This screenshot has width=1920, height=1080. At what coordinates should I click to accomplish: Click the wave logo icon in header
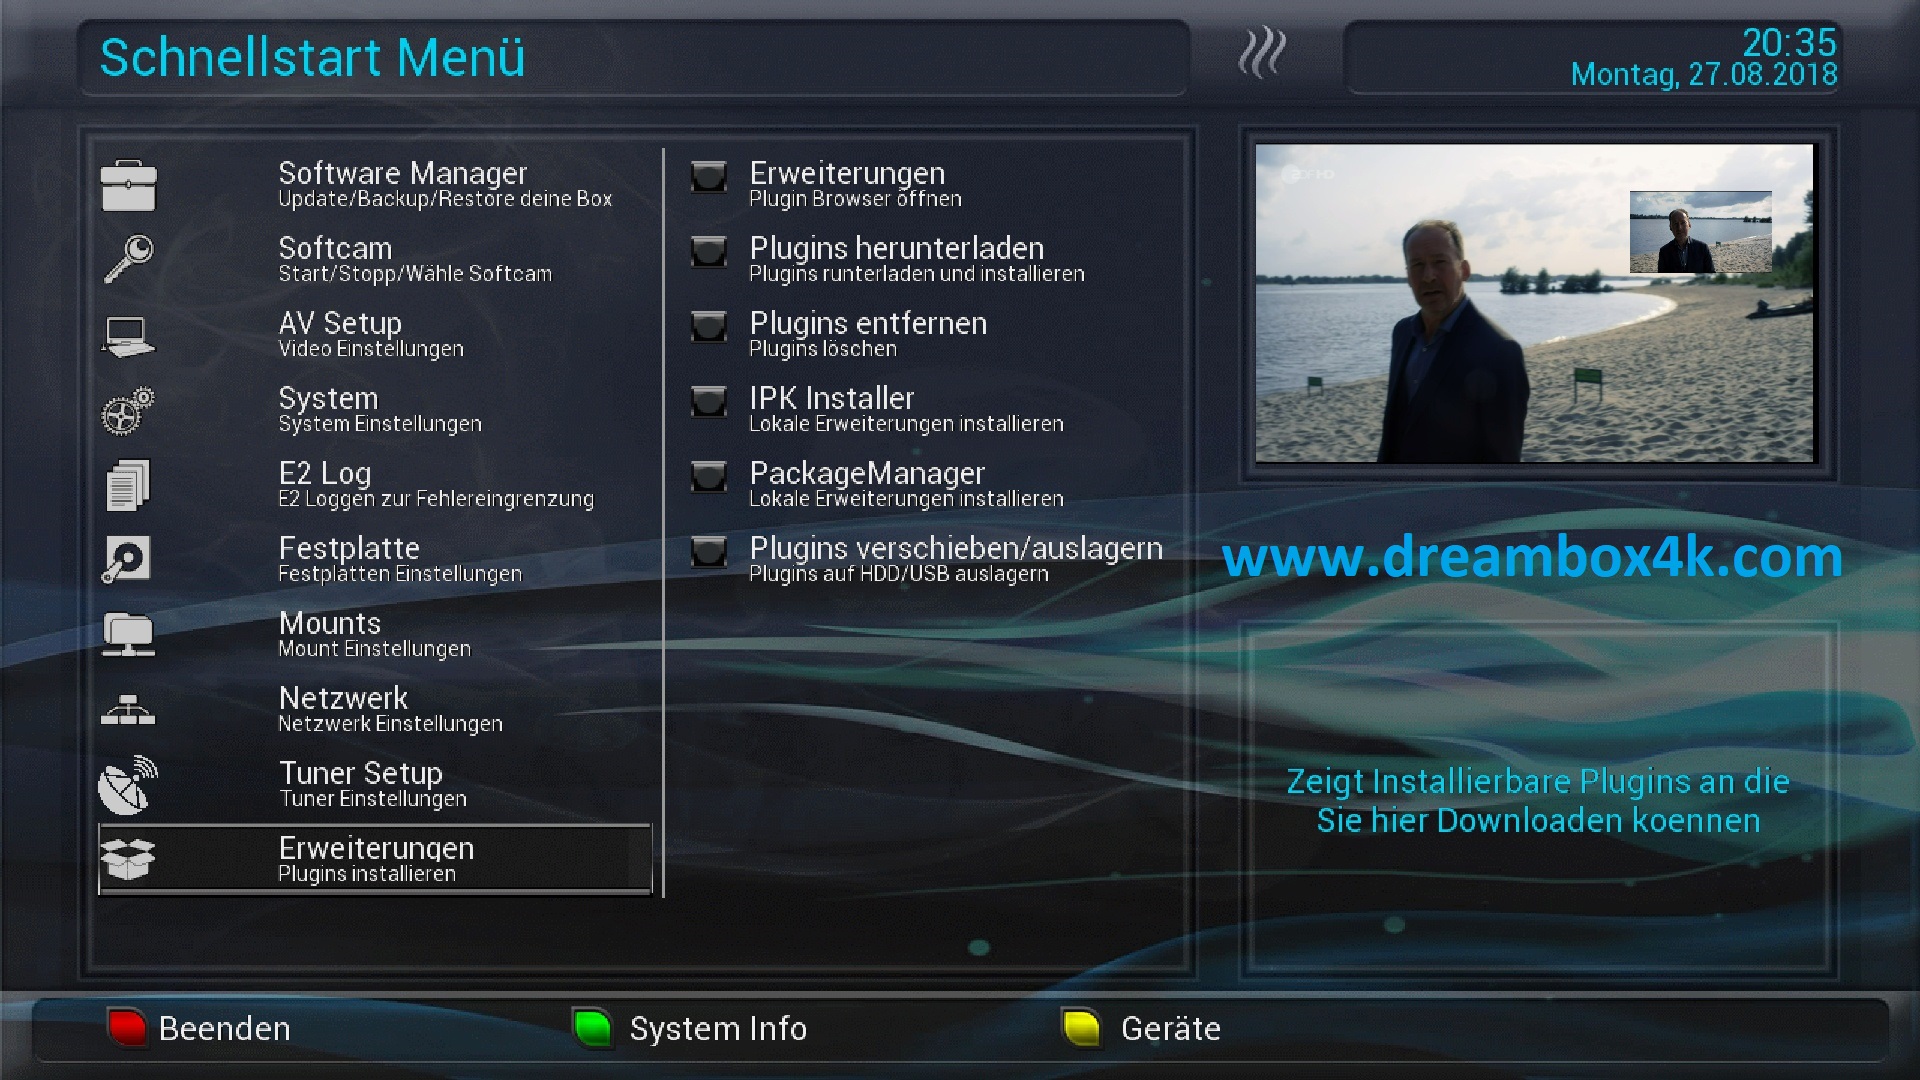point(1262,52)
